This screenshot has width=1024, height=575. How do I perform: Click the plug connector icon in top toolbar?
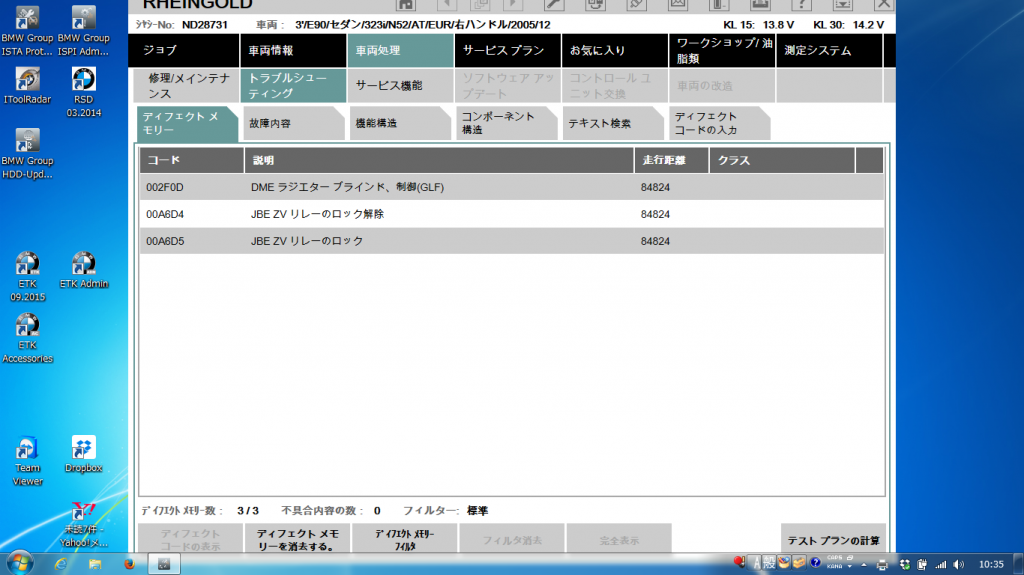[x=637, y=5]
